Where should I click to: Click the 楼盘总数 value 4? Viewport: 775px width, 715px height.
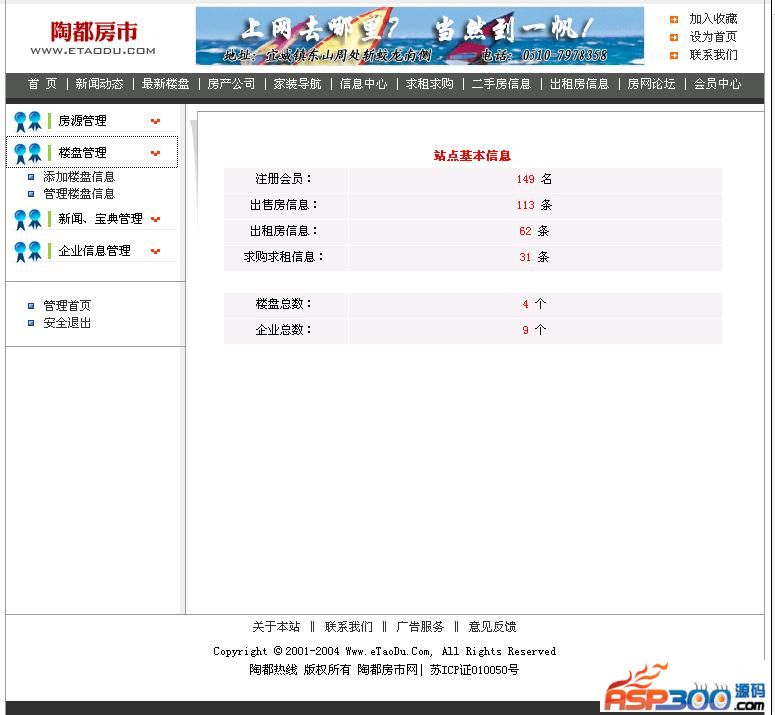point(525,304)
